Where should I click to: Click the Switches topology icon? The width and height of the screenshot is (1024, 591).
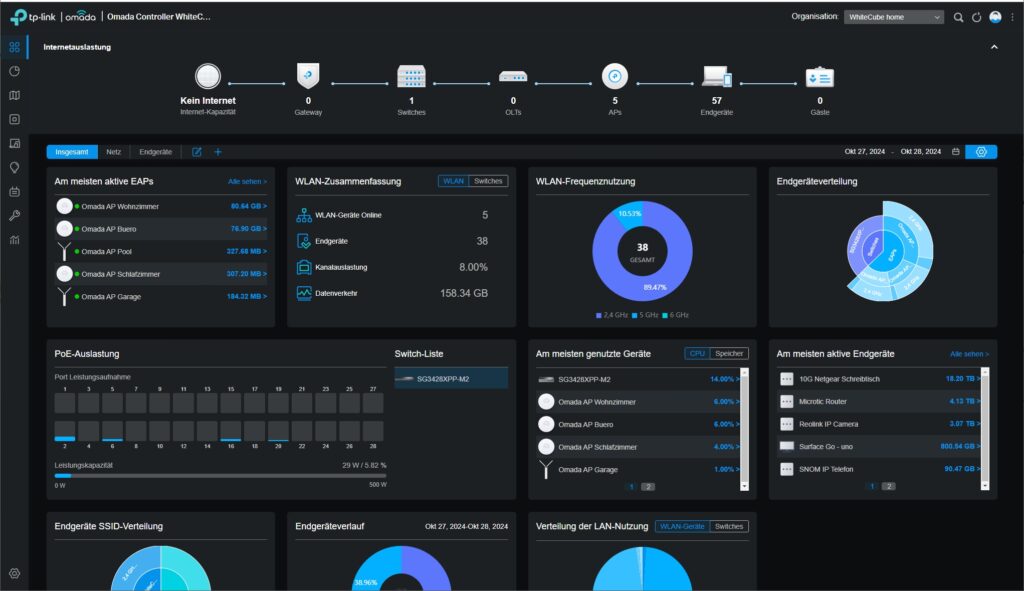tap(411, 76)
